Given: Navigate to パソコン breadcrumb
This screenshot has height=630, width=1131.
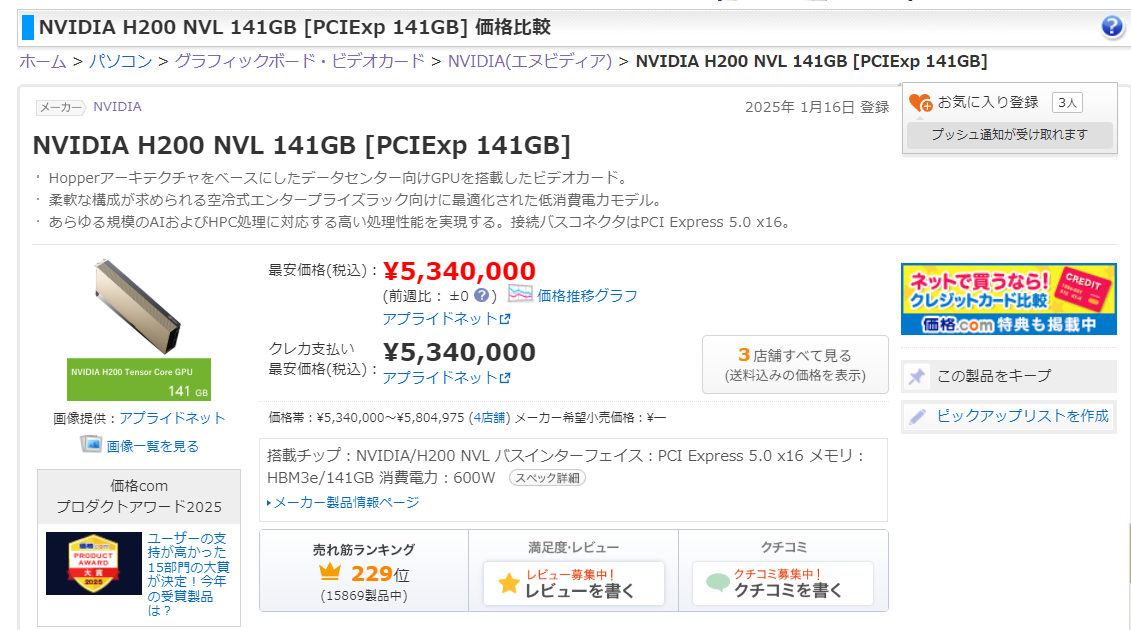Looking at the screenshot, I should 120,61.
